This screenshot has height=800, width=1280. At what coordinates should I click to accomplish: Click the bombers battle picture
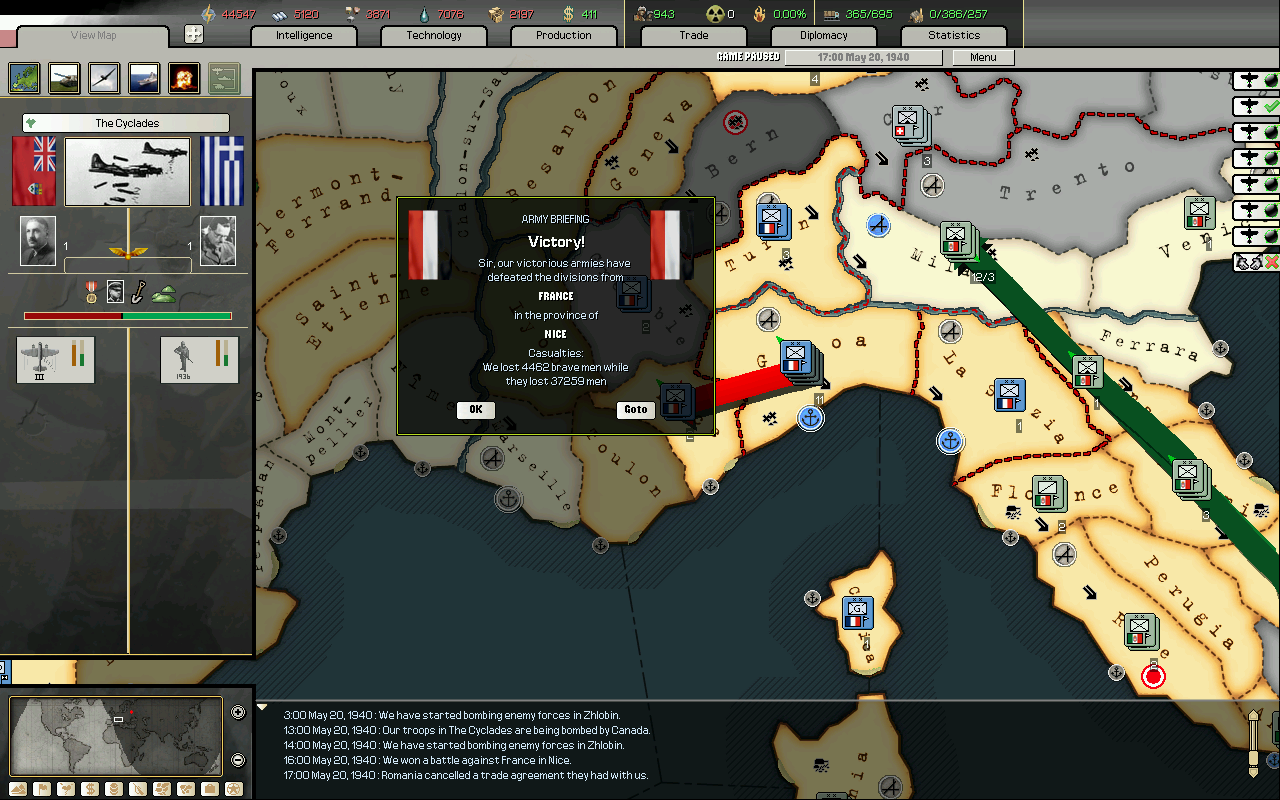128,172
